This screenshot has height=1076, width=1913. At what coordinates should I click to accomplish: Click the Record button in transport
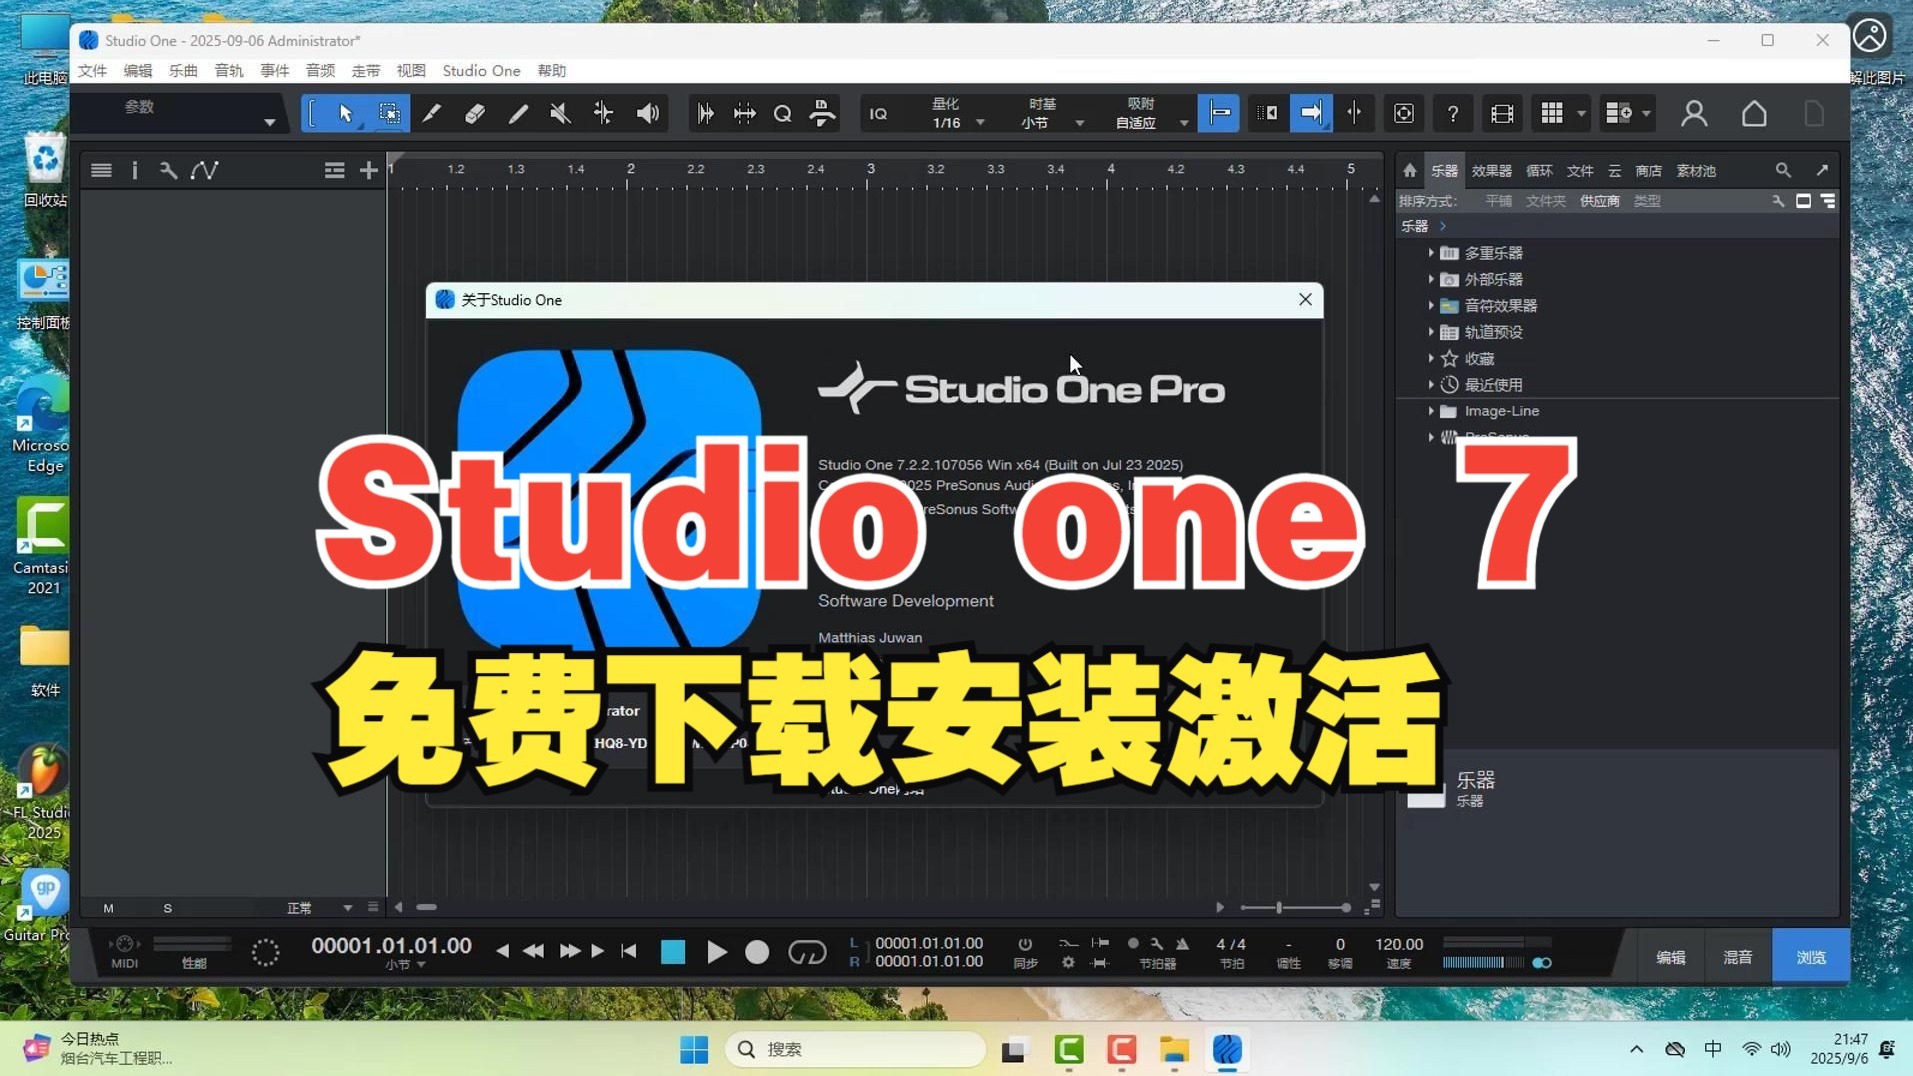click(x=757, y=952)
